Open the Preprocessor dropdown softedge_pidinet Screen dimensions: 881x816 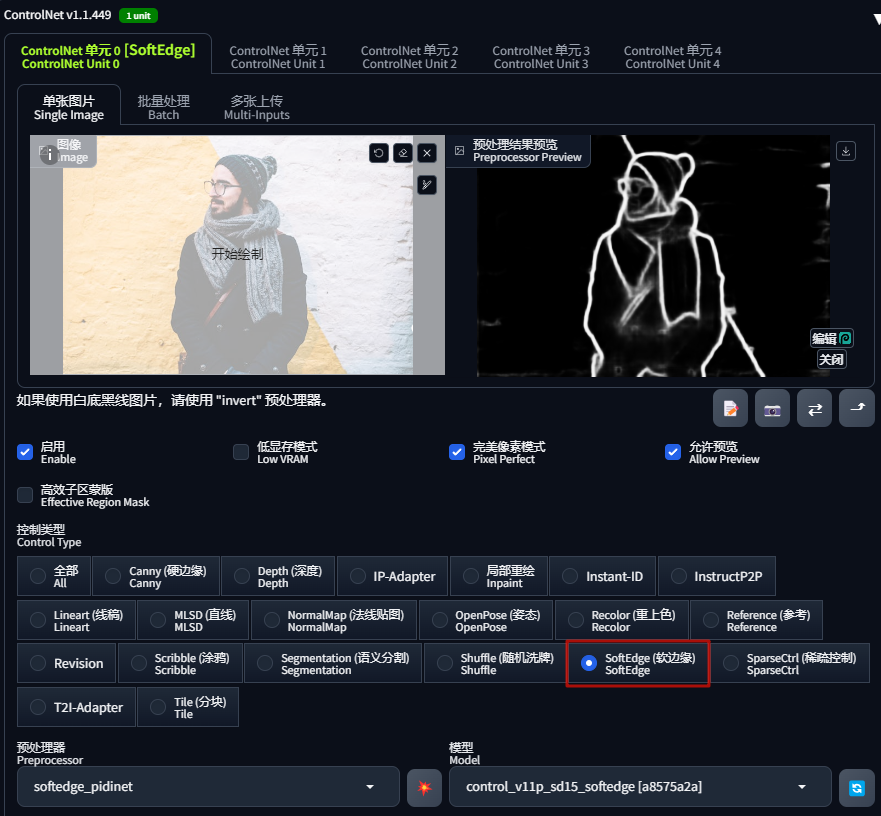tap(208, 787)
